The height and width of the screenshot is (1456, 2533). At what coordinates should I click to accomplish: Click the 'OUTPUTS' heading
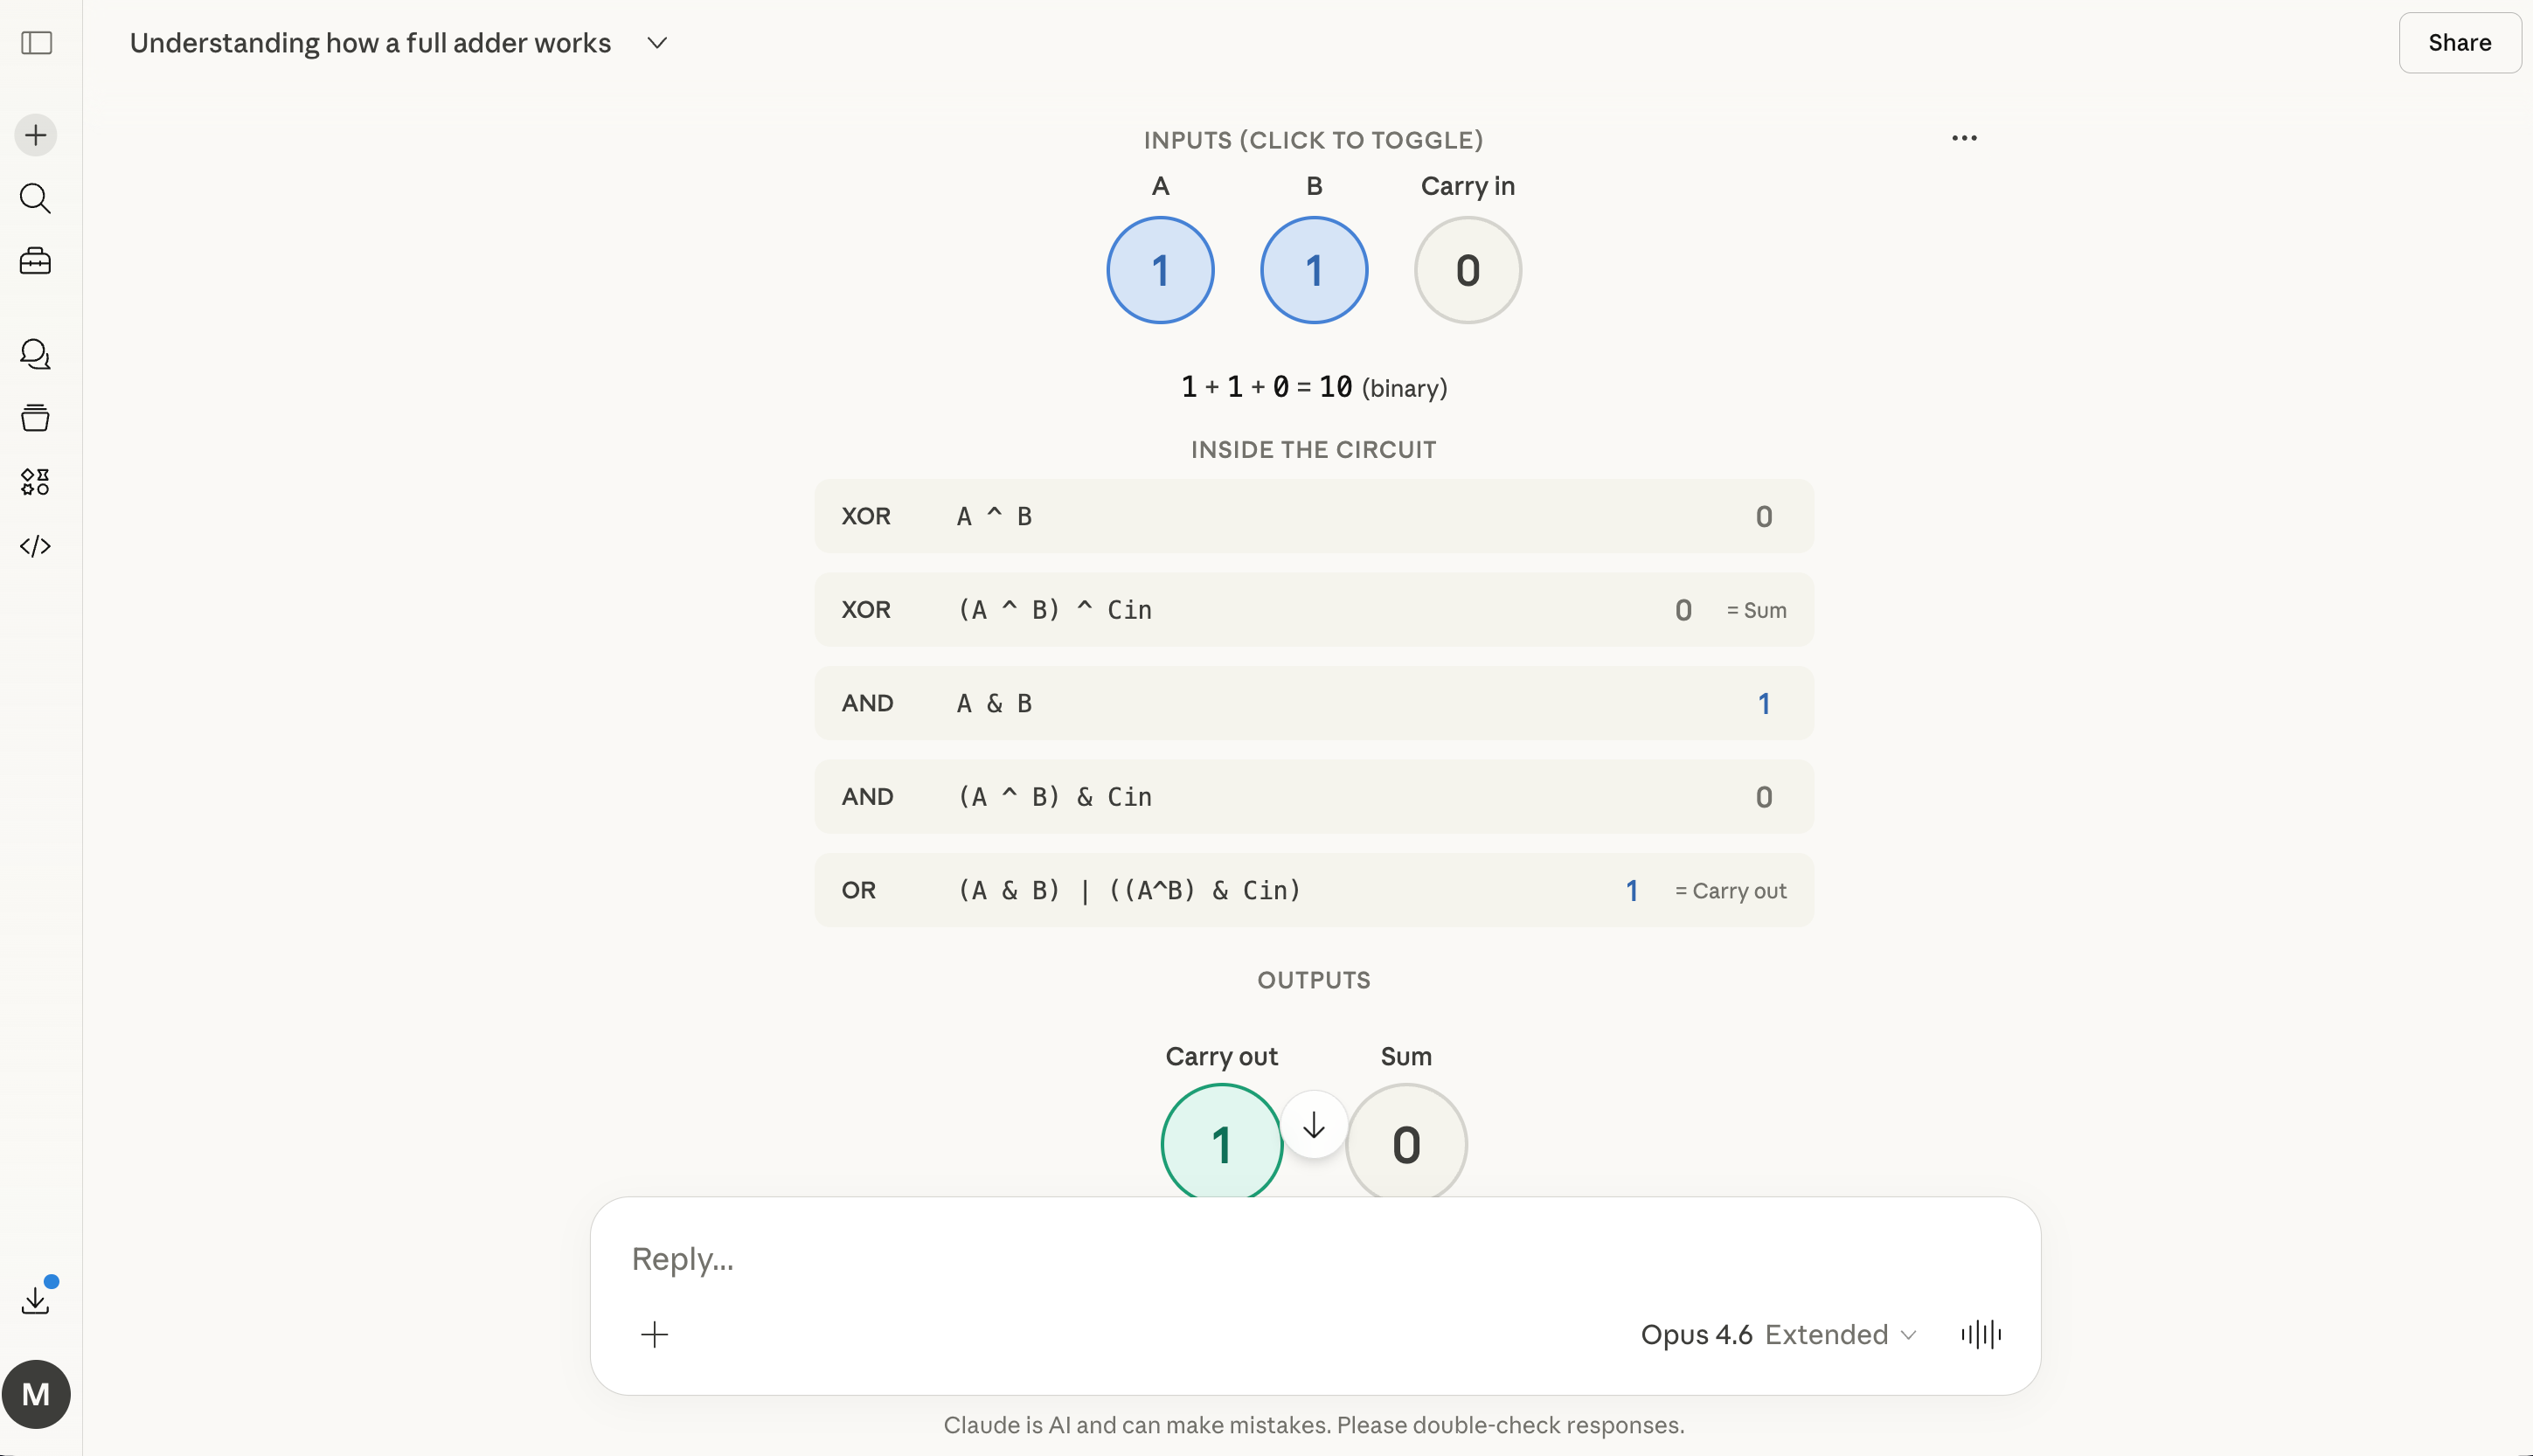tap(1314, 980)
